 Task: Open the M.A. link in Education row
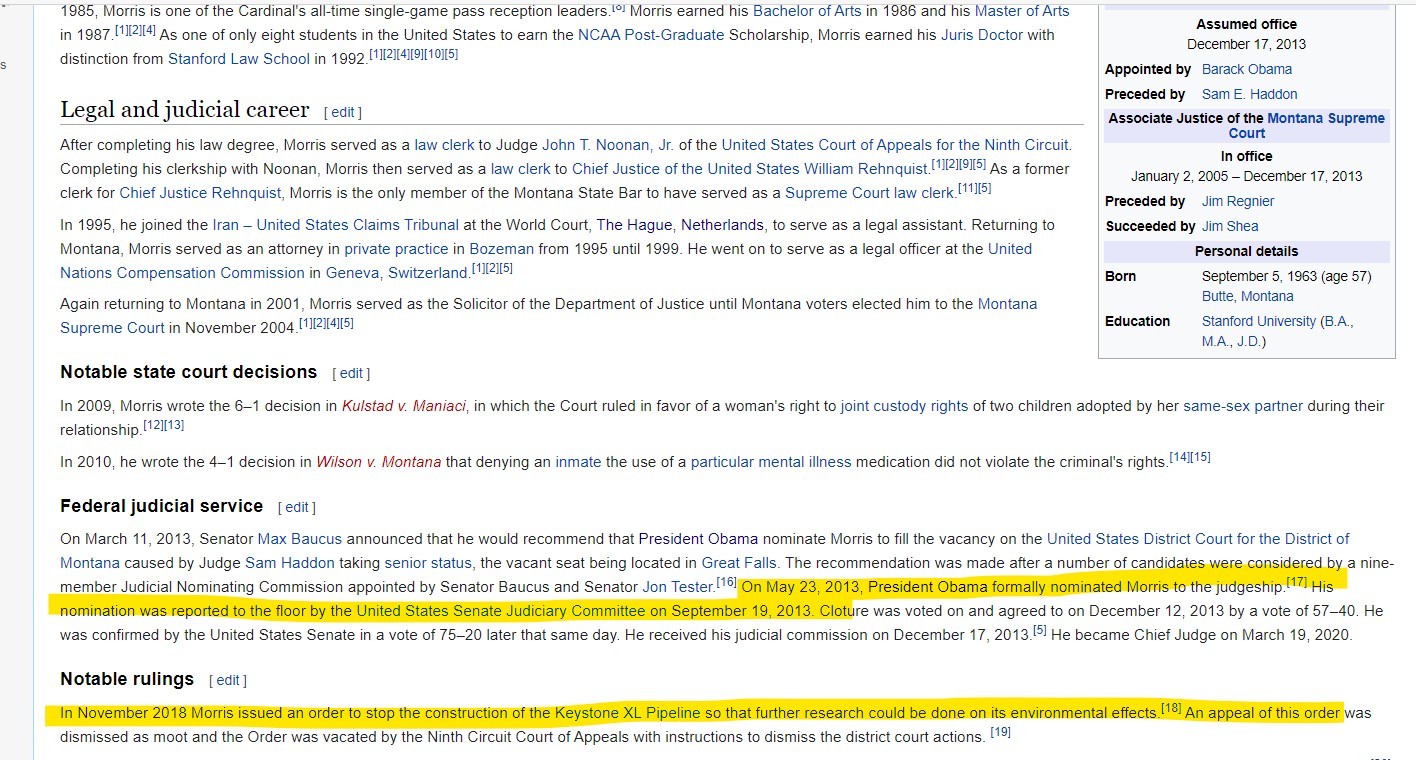(1216, 341)
